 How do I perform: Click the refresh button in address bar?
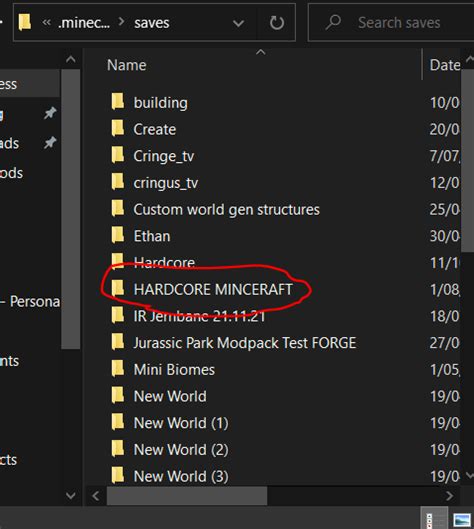click(x=277, y=23)
